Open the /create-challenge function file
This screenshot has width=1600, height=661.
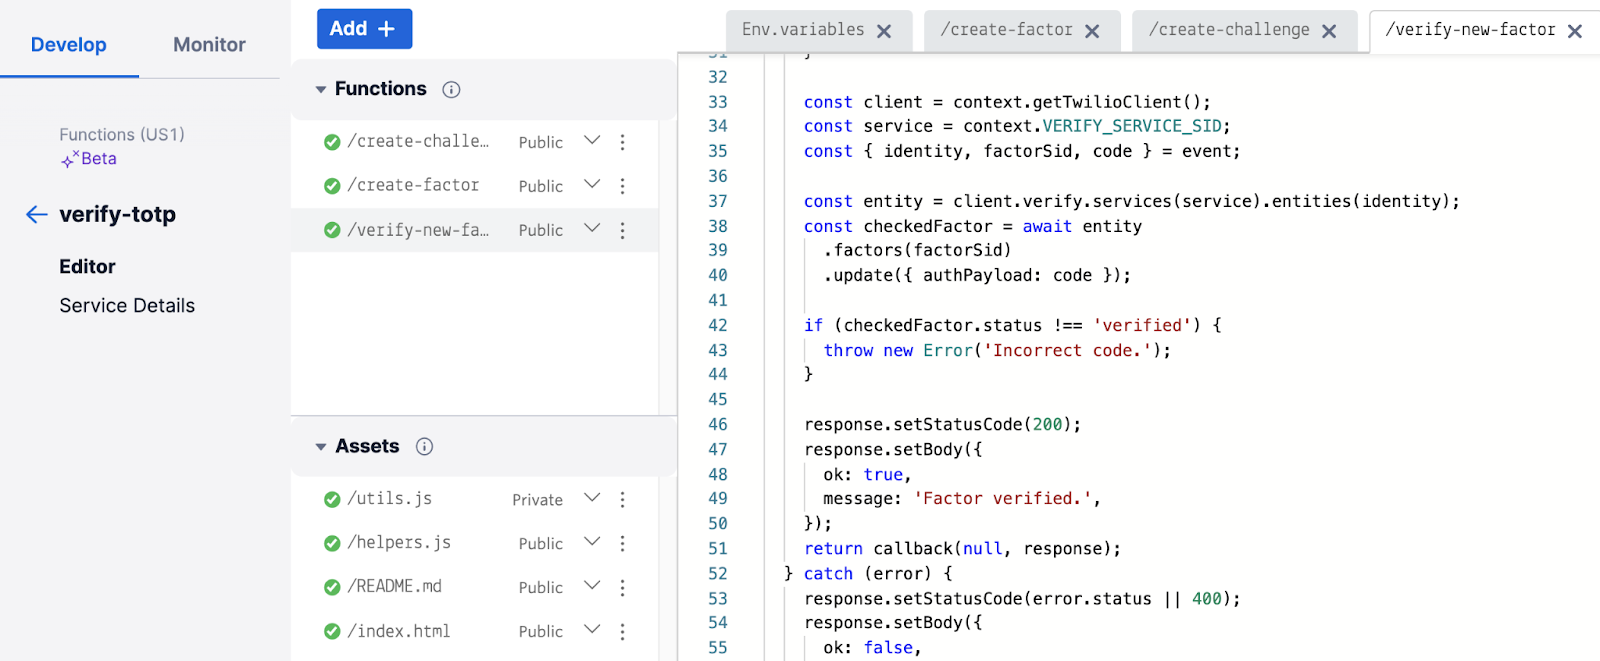418,142
